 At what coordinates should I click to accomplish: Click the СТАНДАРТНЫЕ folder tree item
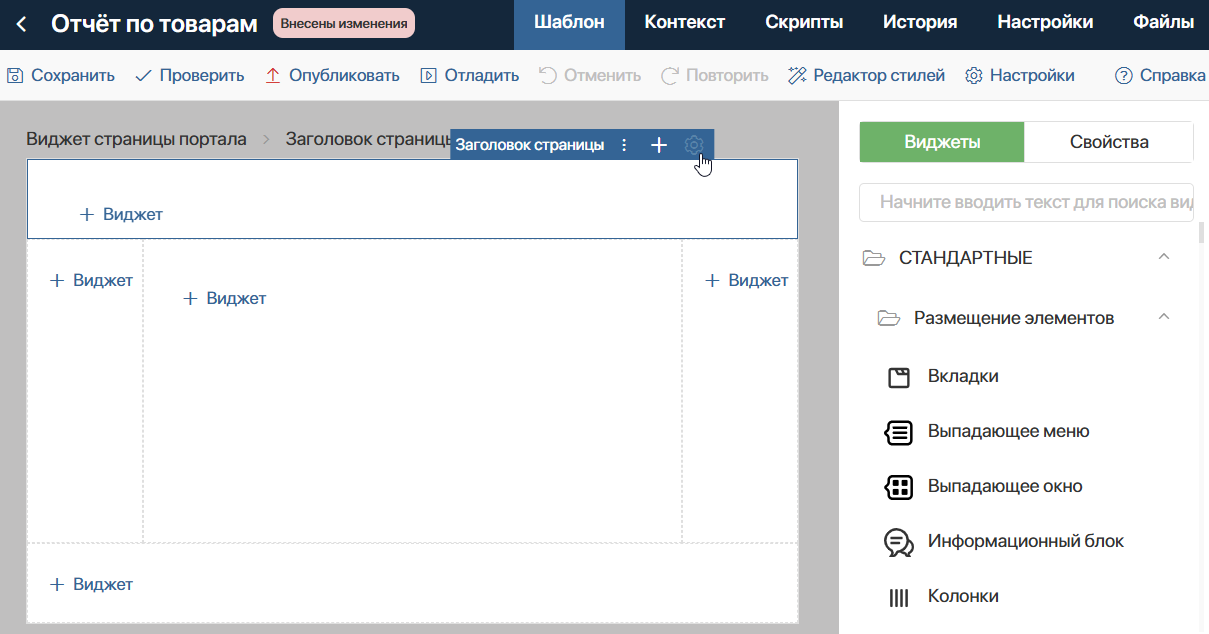948,258
